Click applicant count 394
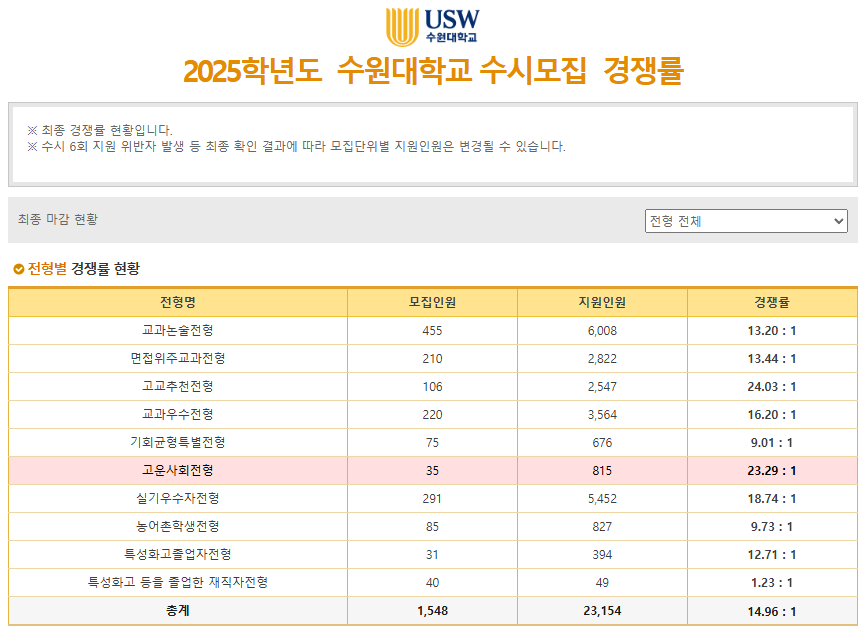Image resolution: width=866 pixels, height=633 pixels. tap(602, 555)
